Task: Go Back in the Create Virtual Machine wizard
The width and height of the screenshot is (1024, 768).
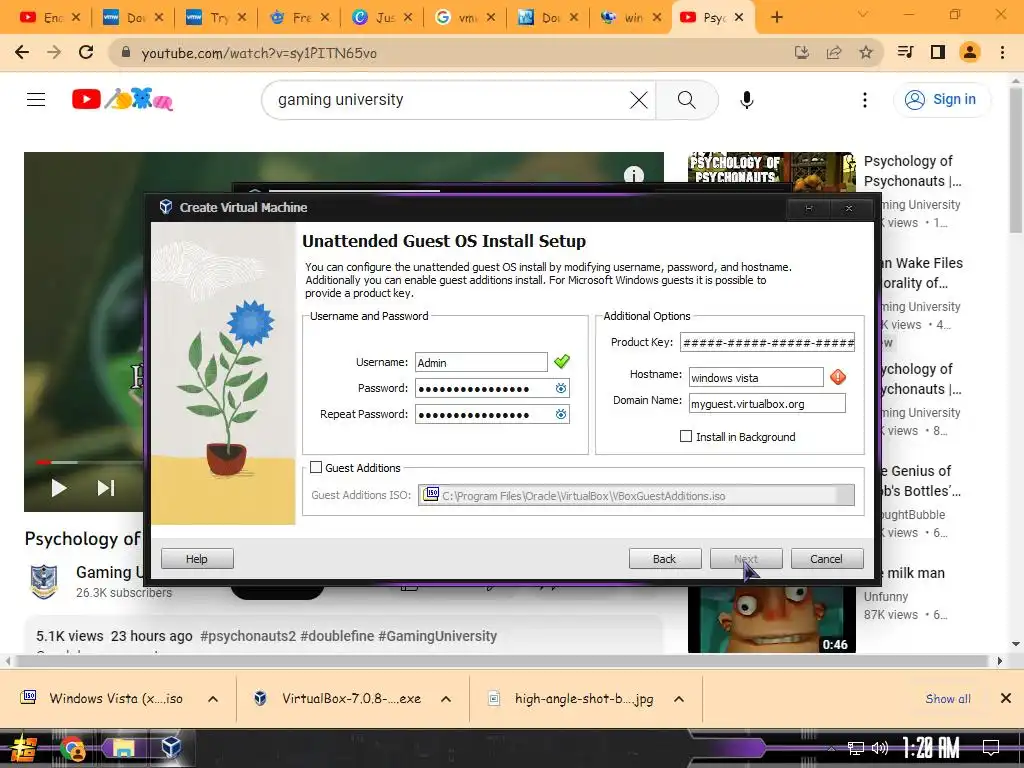Action: 665,559
